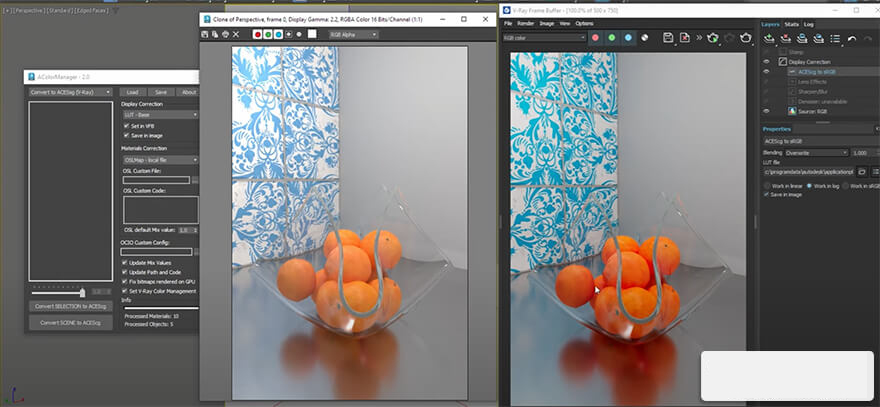Screen dimensions: 880x407
Task: Toggle green channel in Clone of Perspective window
Action: point(268,34)
